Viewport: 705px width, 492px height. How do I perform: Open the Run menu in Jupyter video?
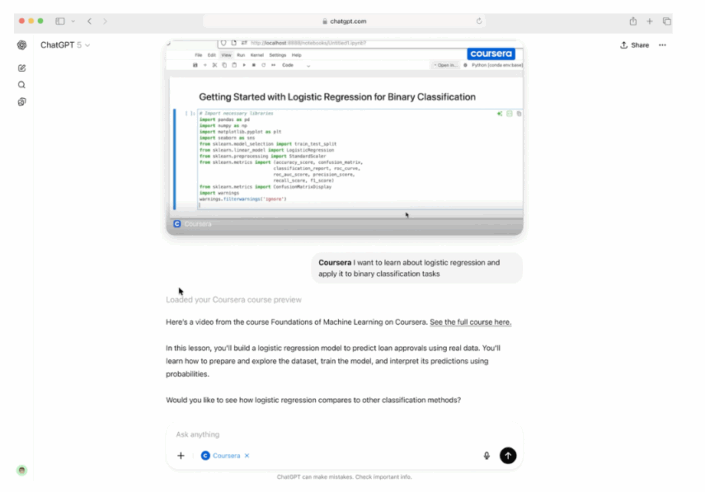241,55
